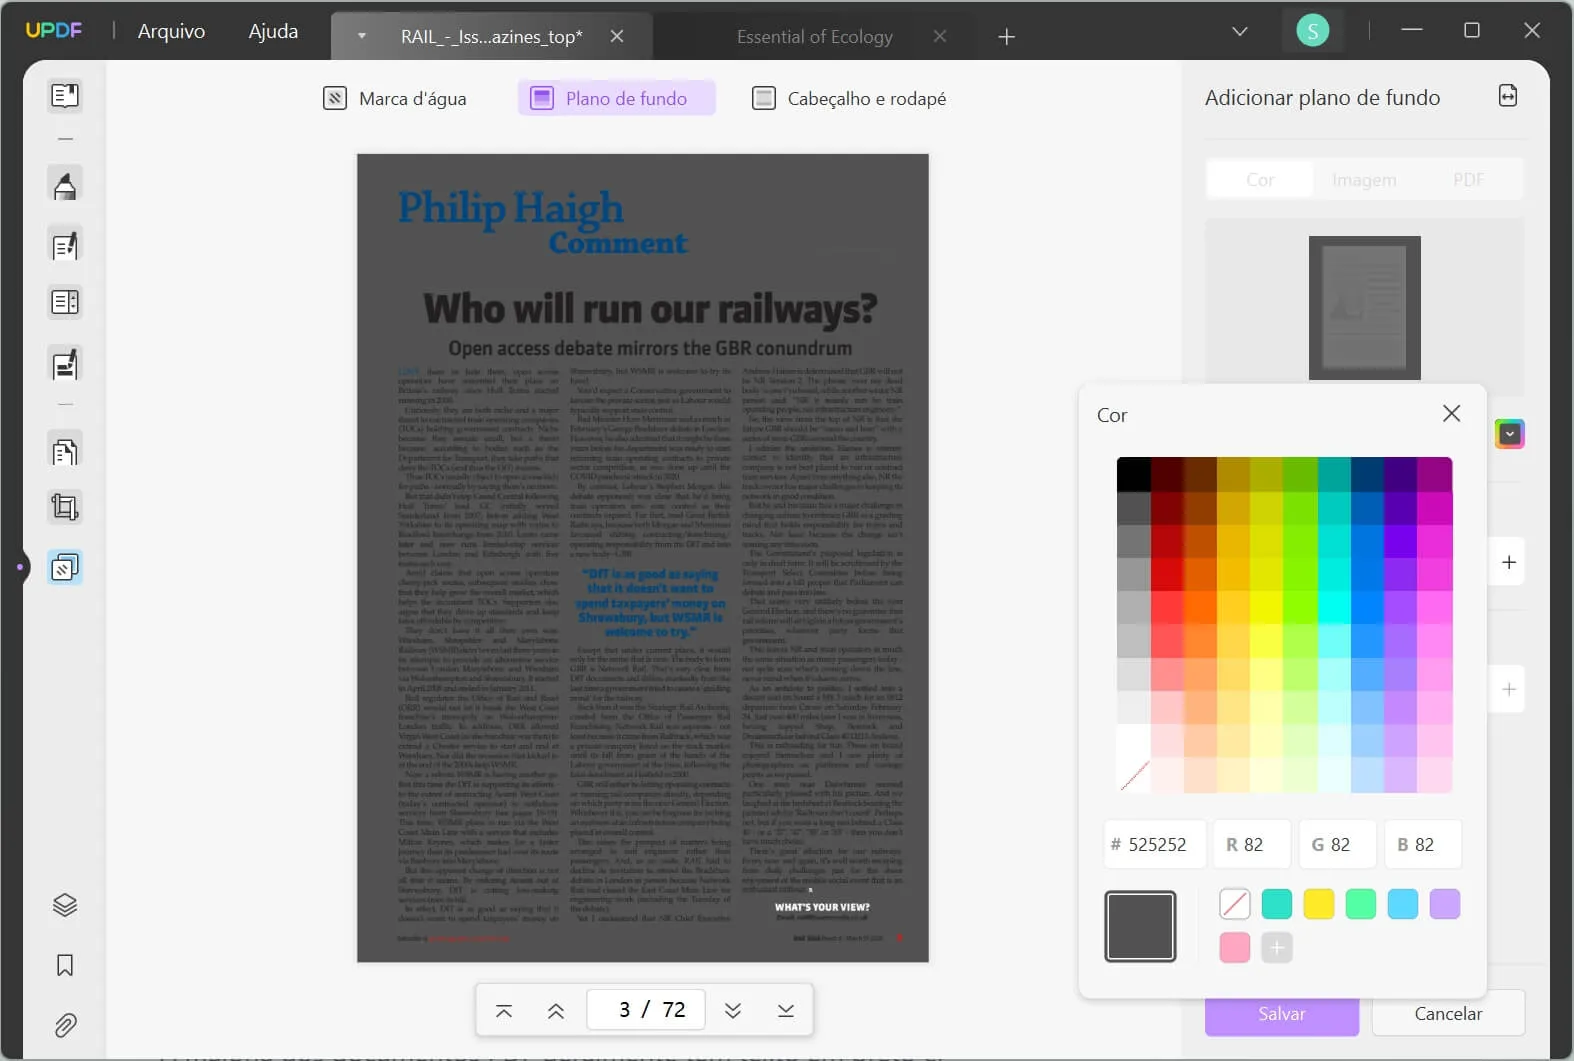Expand the chevron menu near the avatar
Screen dimensions: 1574x1061
tap(1240, 31)
